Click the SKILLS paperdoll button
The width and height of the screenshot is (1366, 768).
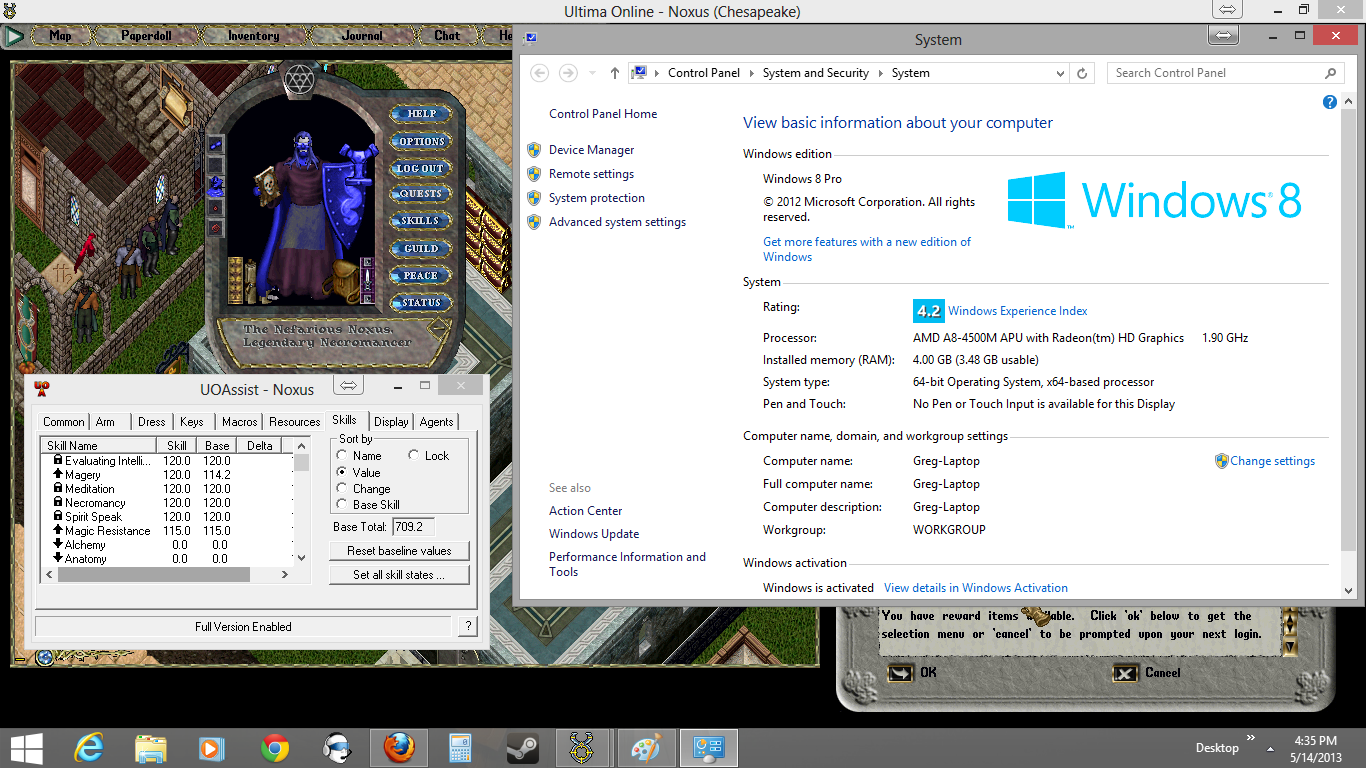(x=420, y=221)
